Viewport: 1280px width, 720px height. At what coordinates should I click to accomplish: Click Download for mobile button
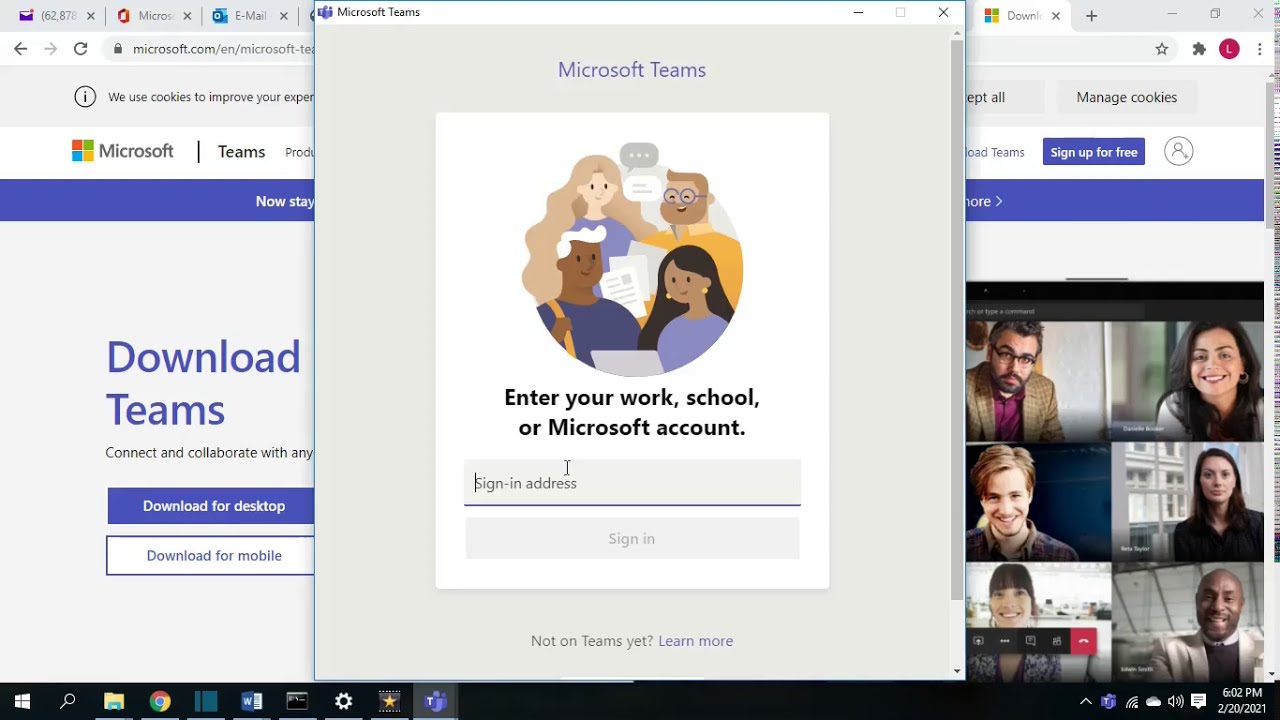click(x=211, y=556)
